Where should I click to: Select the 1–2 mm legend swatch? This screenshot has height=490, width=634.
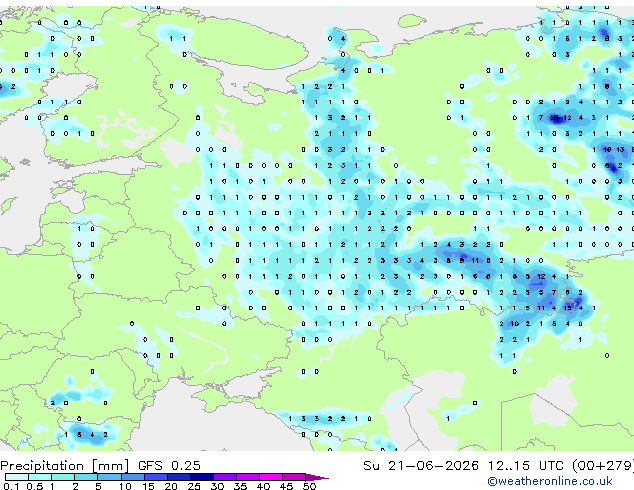[x=63, y=477]
